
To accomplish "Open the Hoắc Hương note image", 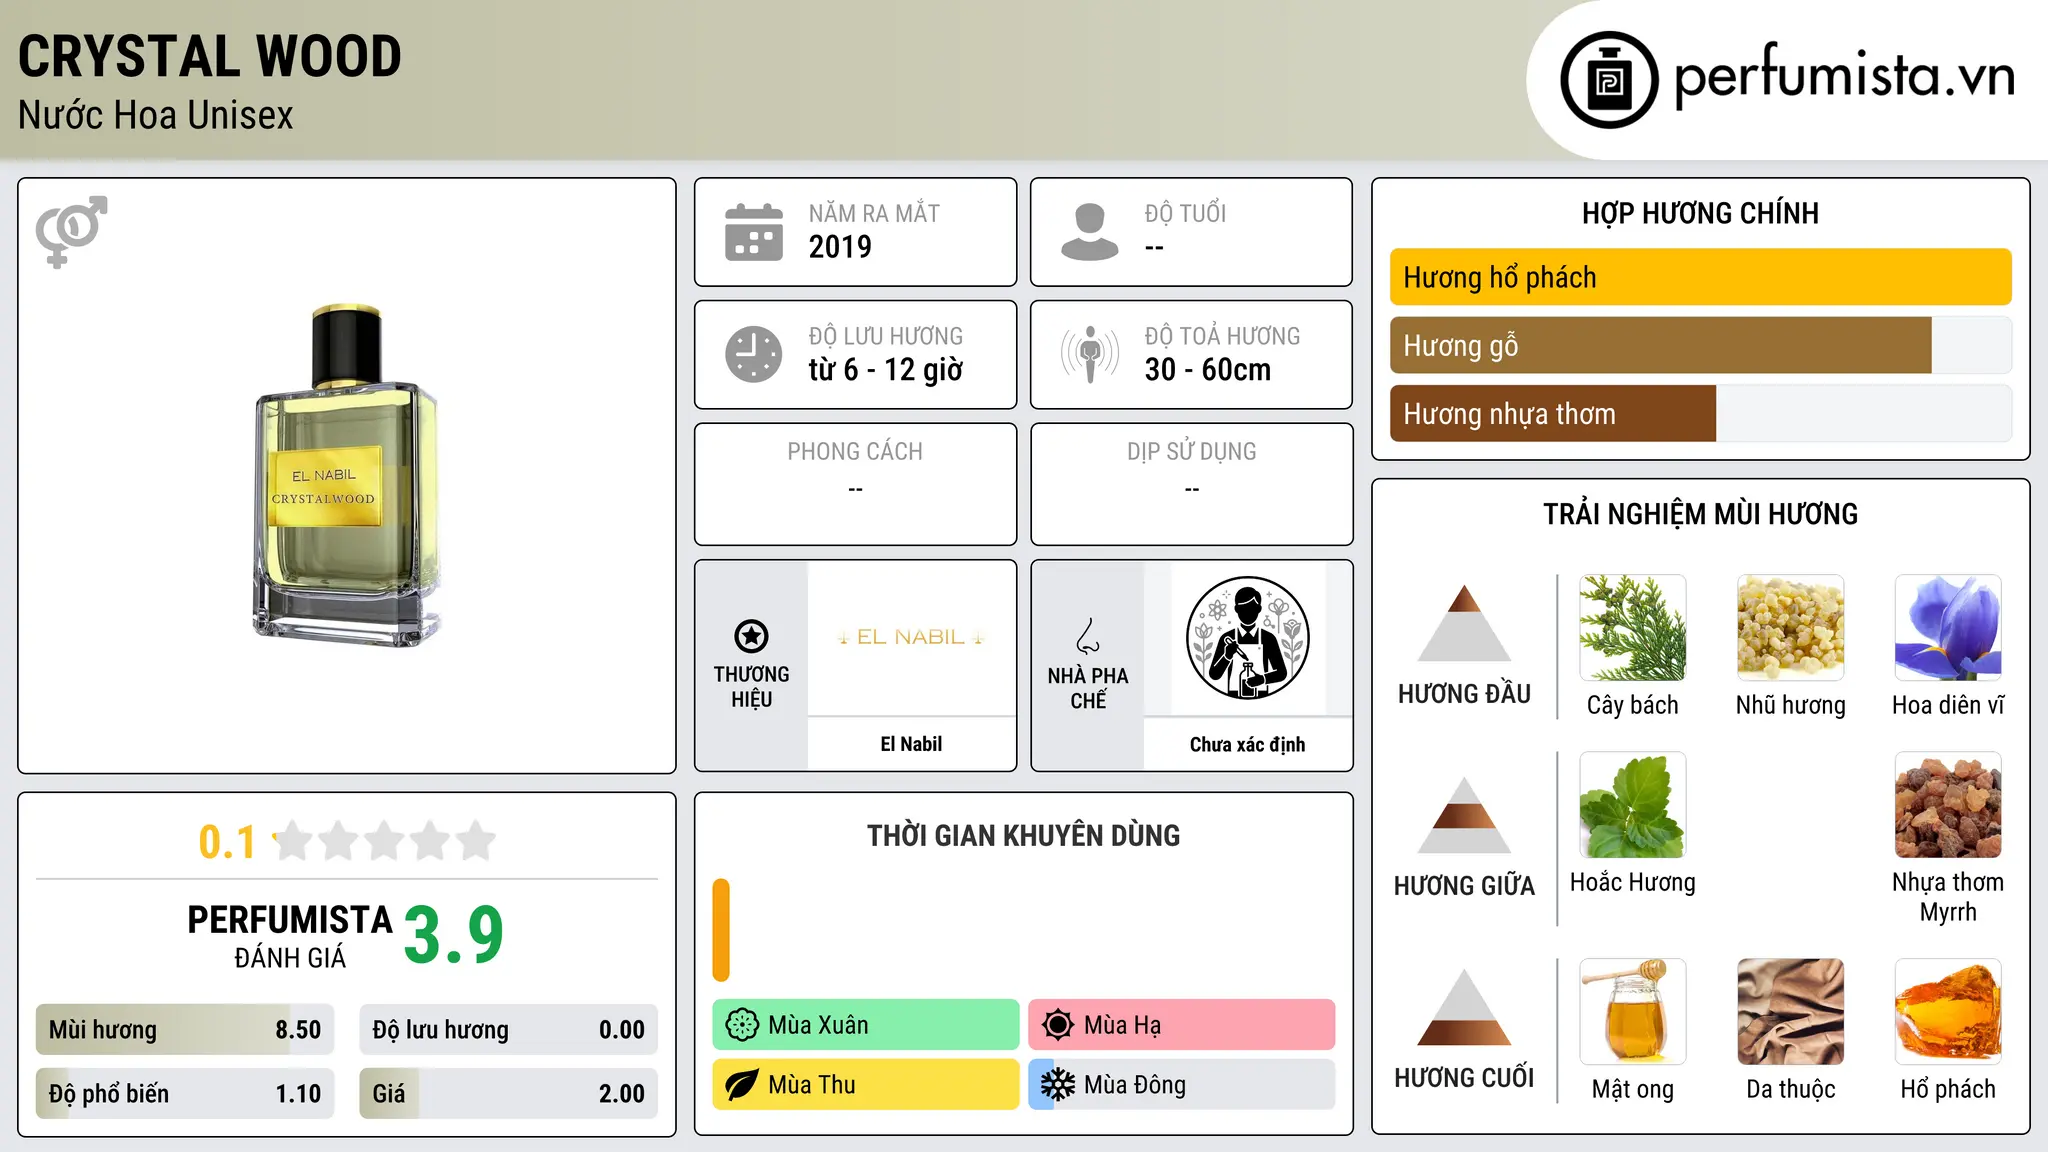I will point(1633,805).
